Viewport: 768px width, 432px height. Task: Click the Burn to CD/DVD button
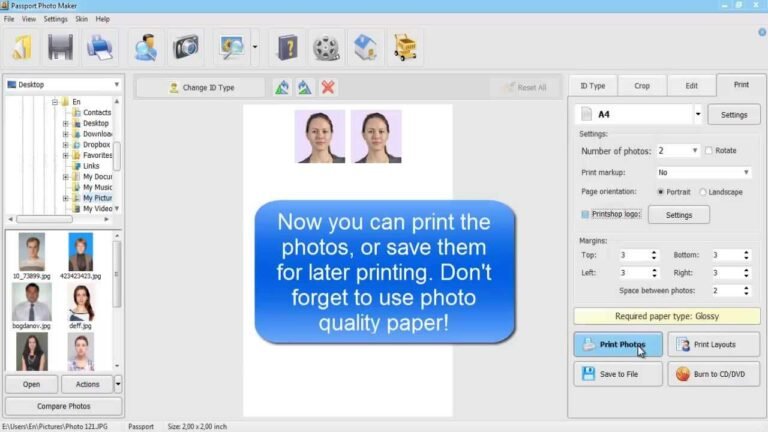(714, 374)
